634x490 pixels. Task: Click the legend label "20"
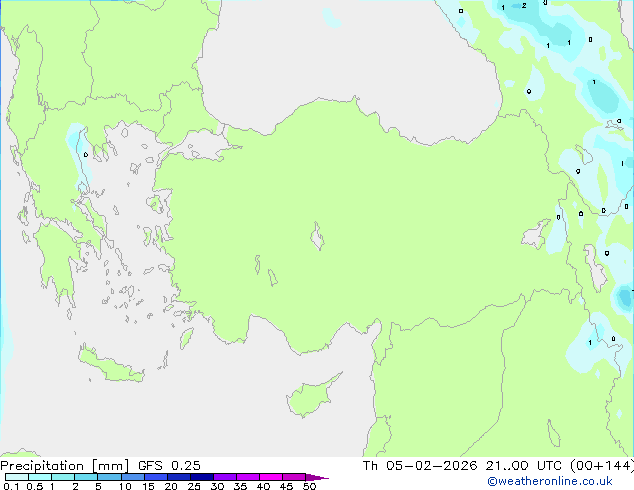click(171, 486)
